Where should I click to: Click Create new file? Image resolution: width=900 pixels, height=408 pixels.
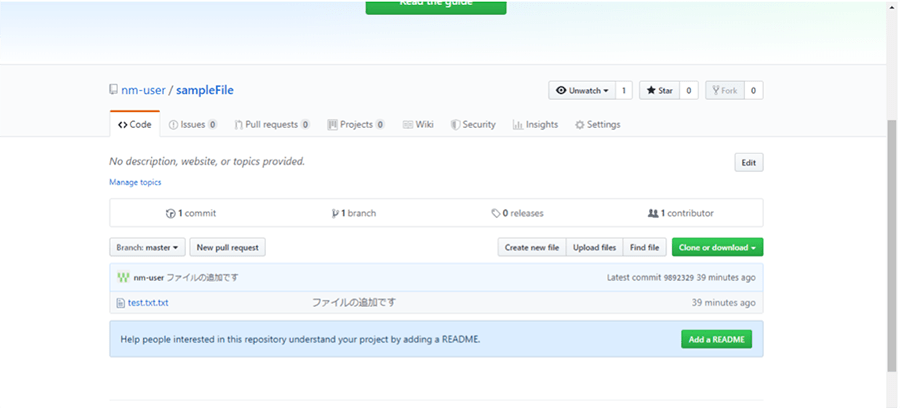pyautogui.click(x=532, y=247)
